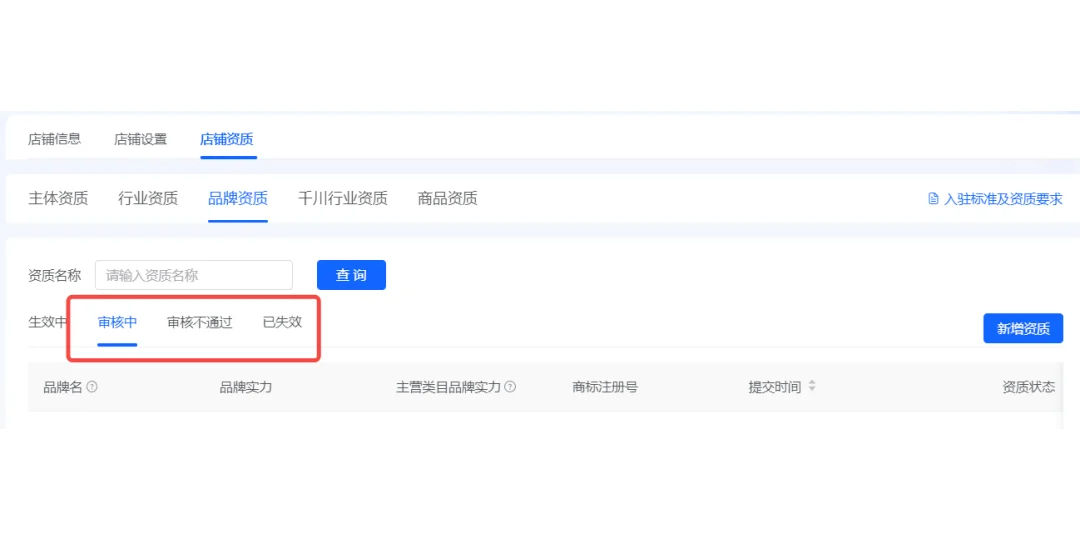Click the sort arrows next to 提交时间
1080x540 pixels.
click(x=812, y=387)
